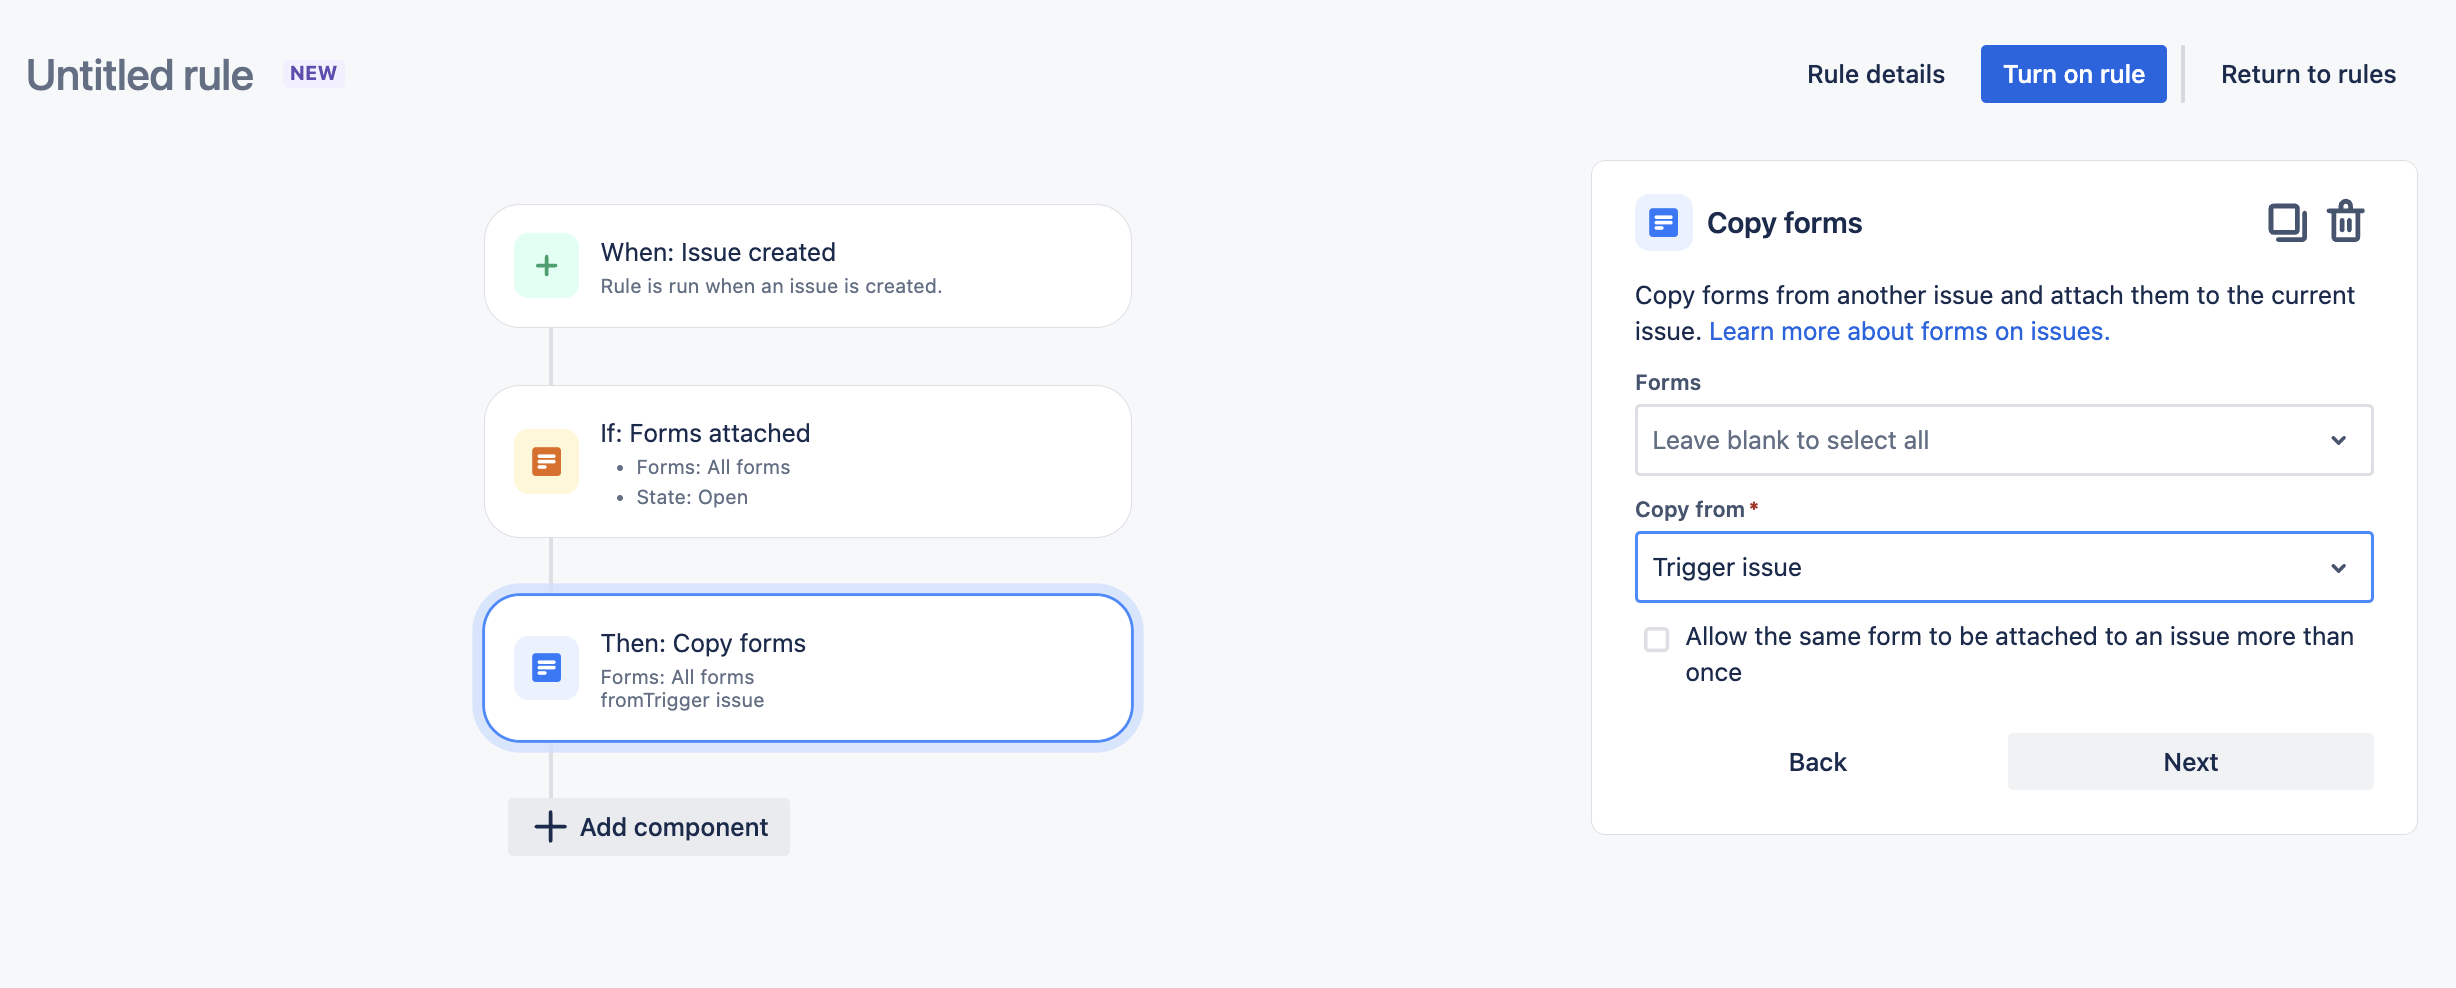Select the When: Issue created trigger card
The width and height of the screenshot is (2456, 988).
807,266
